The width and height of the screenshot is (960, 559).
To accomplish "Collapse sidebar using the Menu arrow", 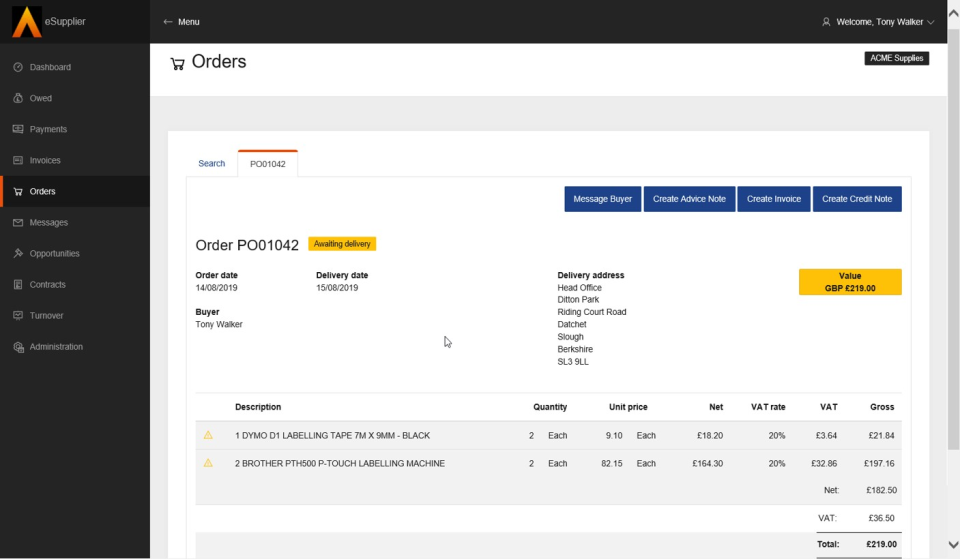I will click(x=168, y=21).
